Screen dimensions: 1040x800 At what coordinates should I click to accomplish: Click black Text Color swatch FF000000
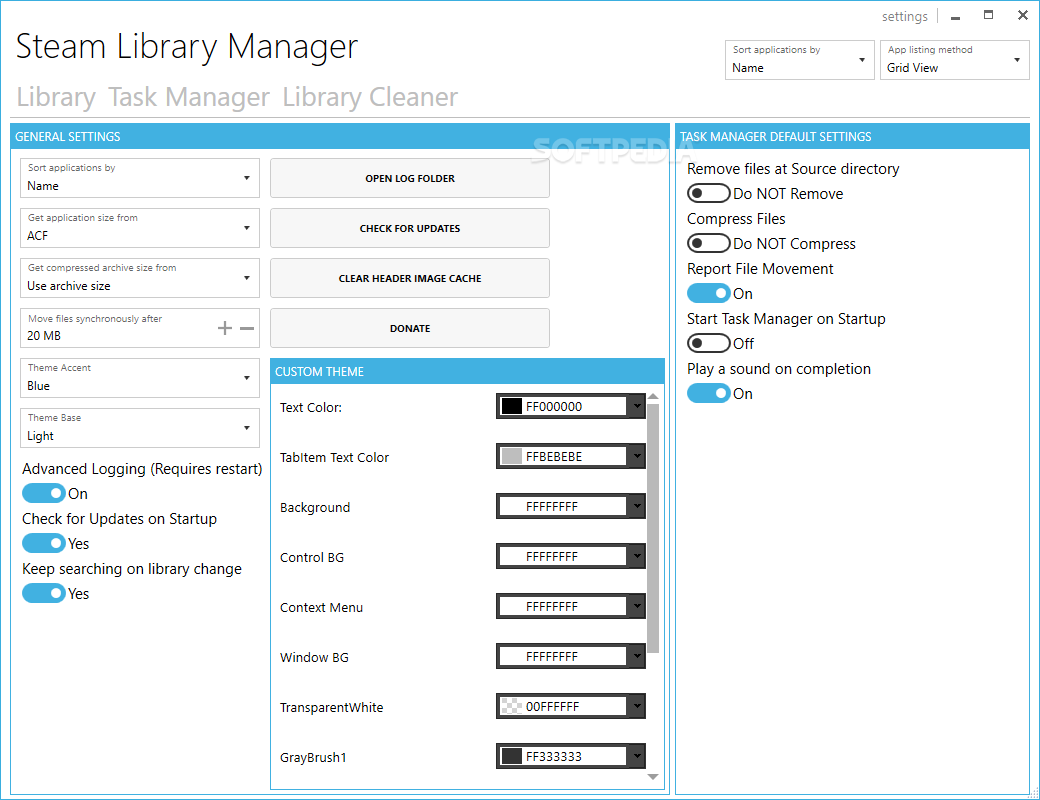click(x=511, y=406)
